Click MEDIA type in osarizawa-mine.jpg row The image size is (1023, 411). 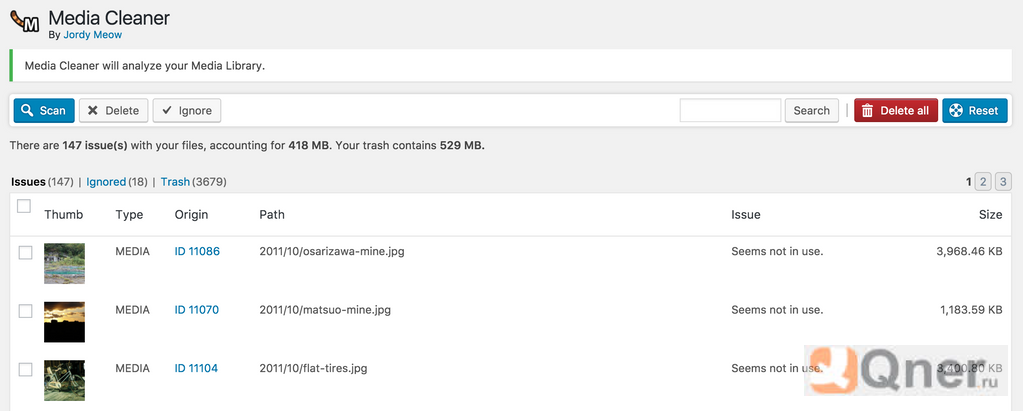click(132, 251)
